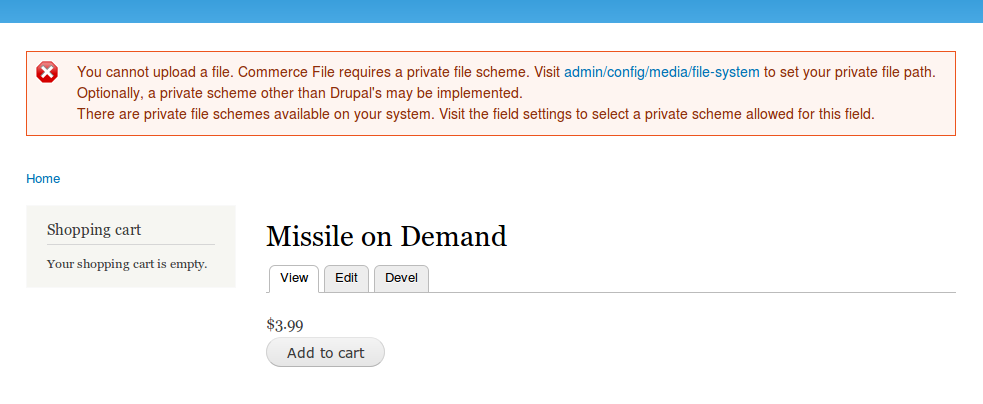Click the divider line under Shopping cart heading
983x404 pixels.
(131, 244)
